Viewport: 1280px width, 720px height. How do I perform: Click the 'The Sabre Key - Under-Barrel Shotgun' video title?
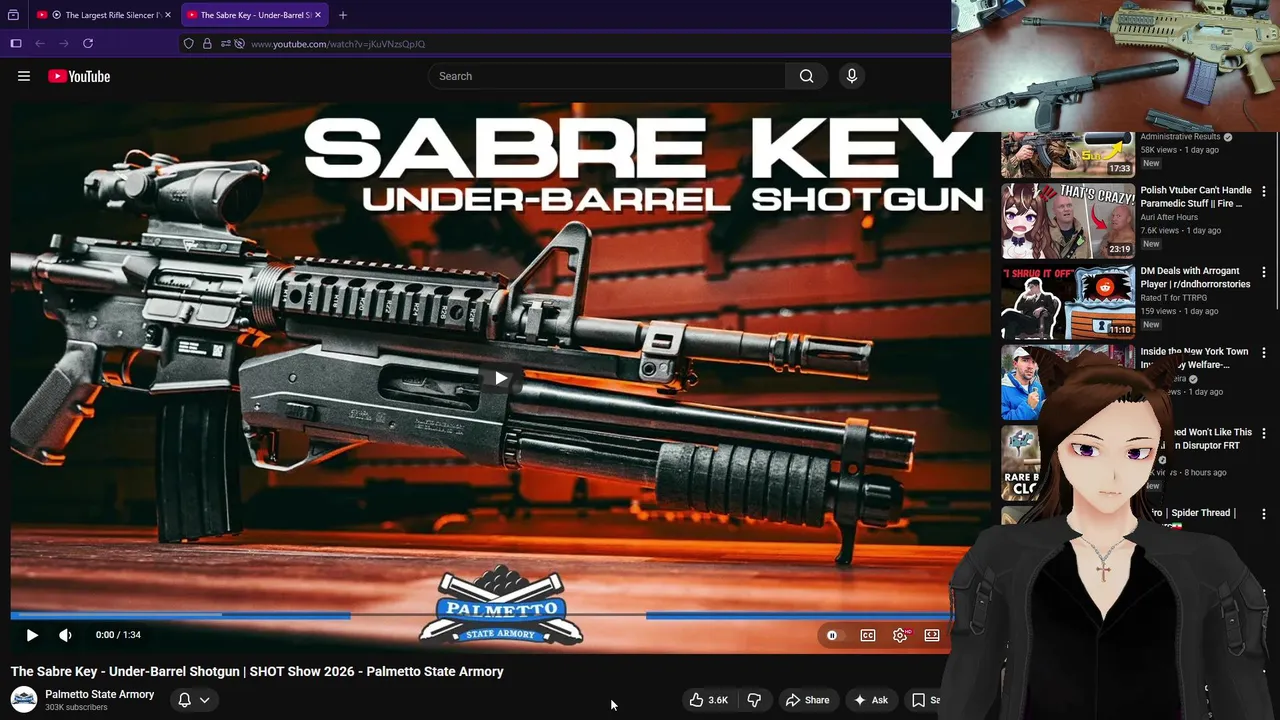click(257, 672)
